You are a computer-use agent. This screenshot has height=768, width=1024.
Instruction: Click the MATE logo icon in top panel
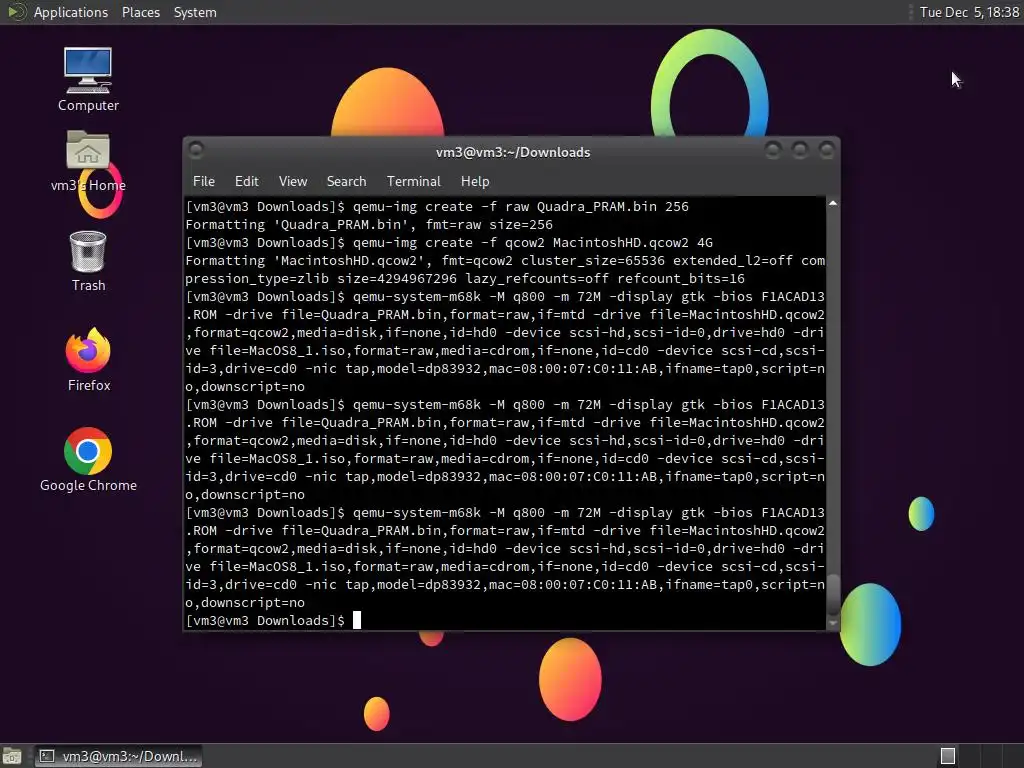[16, 12]
